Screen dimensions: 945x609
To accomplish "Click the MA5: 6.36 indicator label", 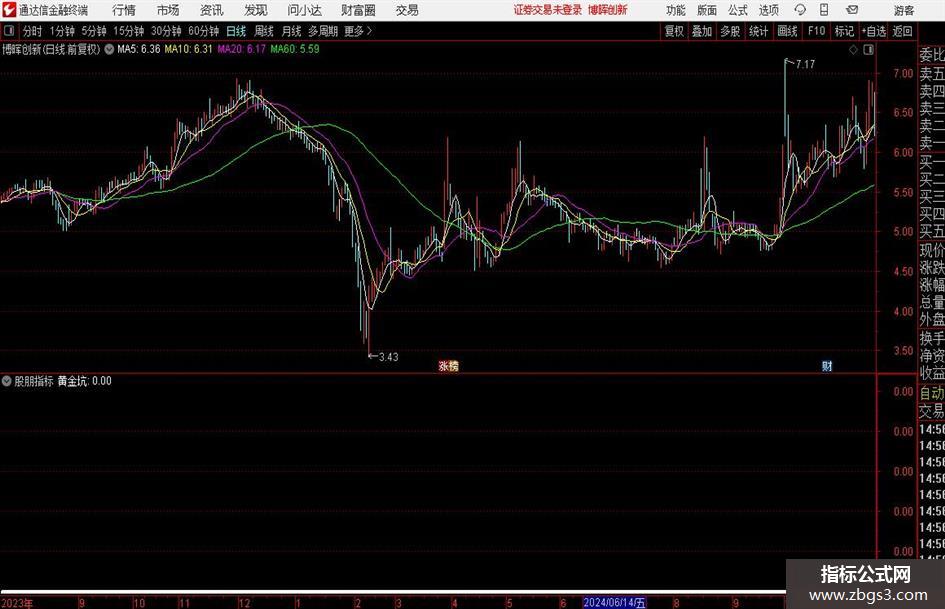I will (139, 49).
